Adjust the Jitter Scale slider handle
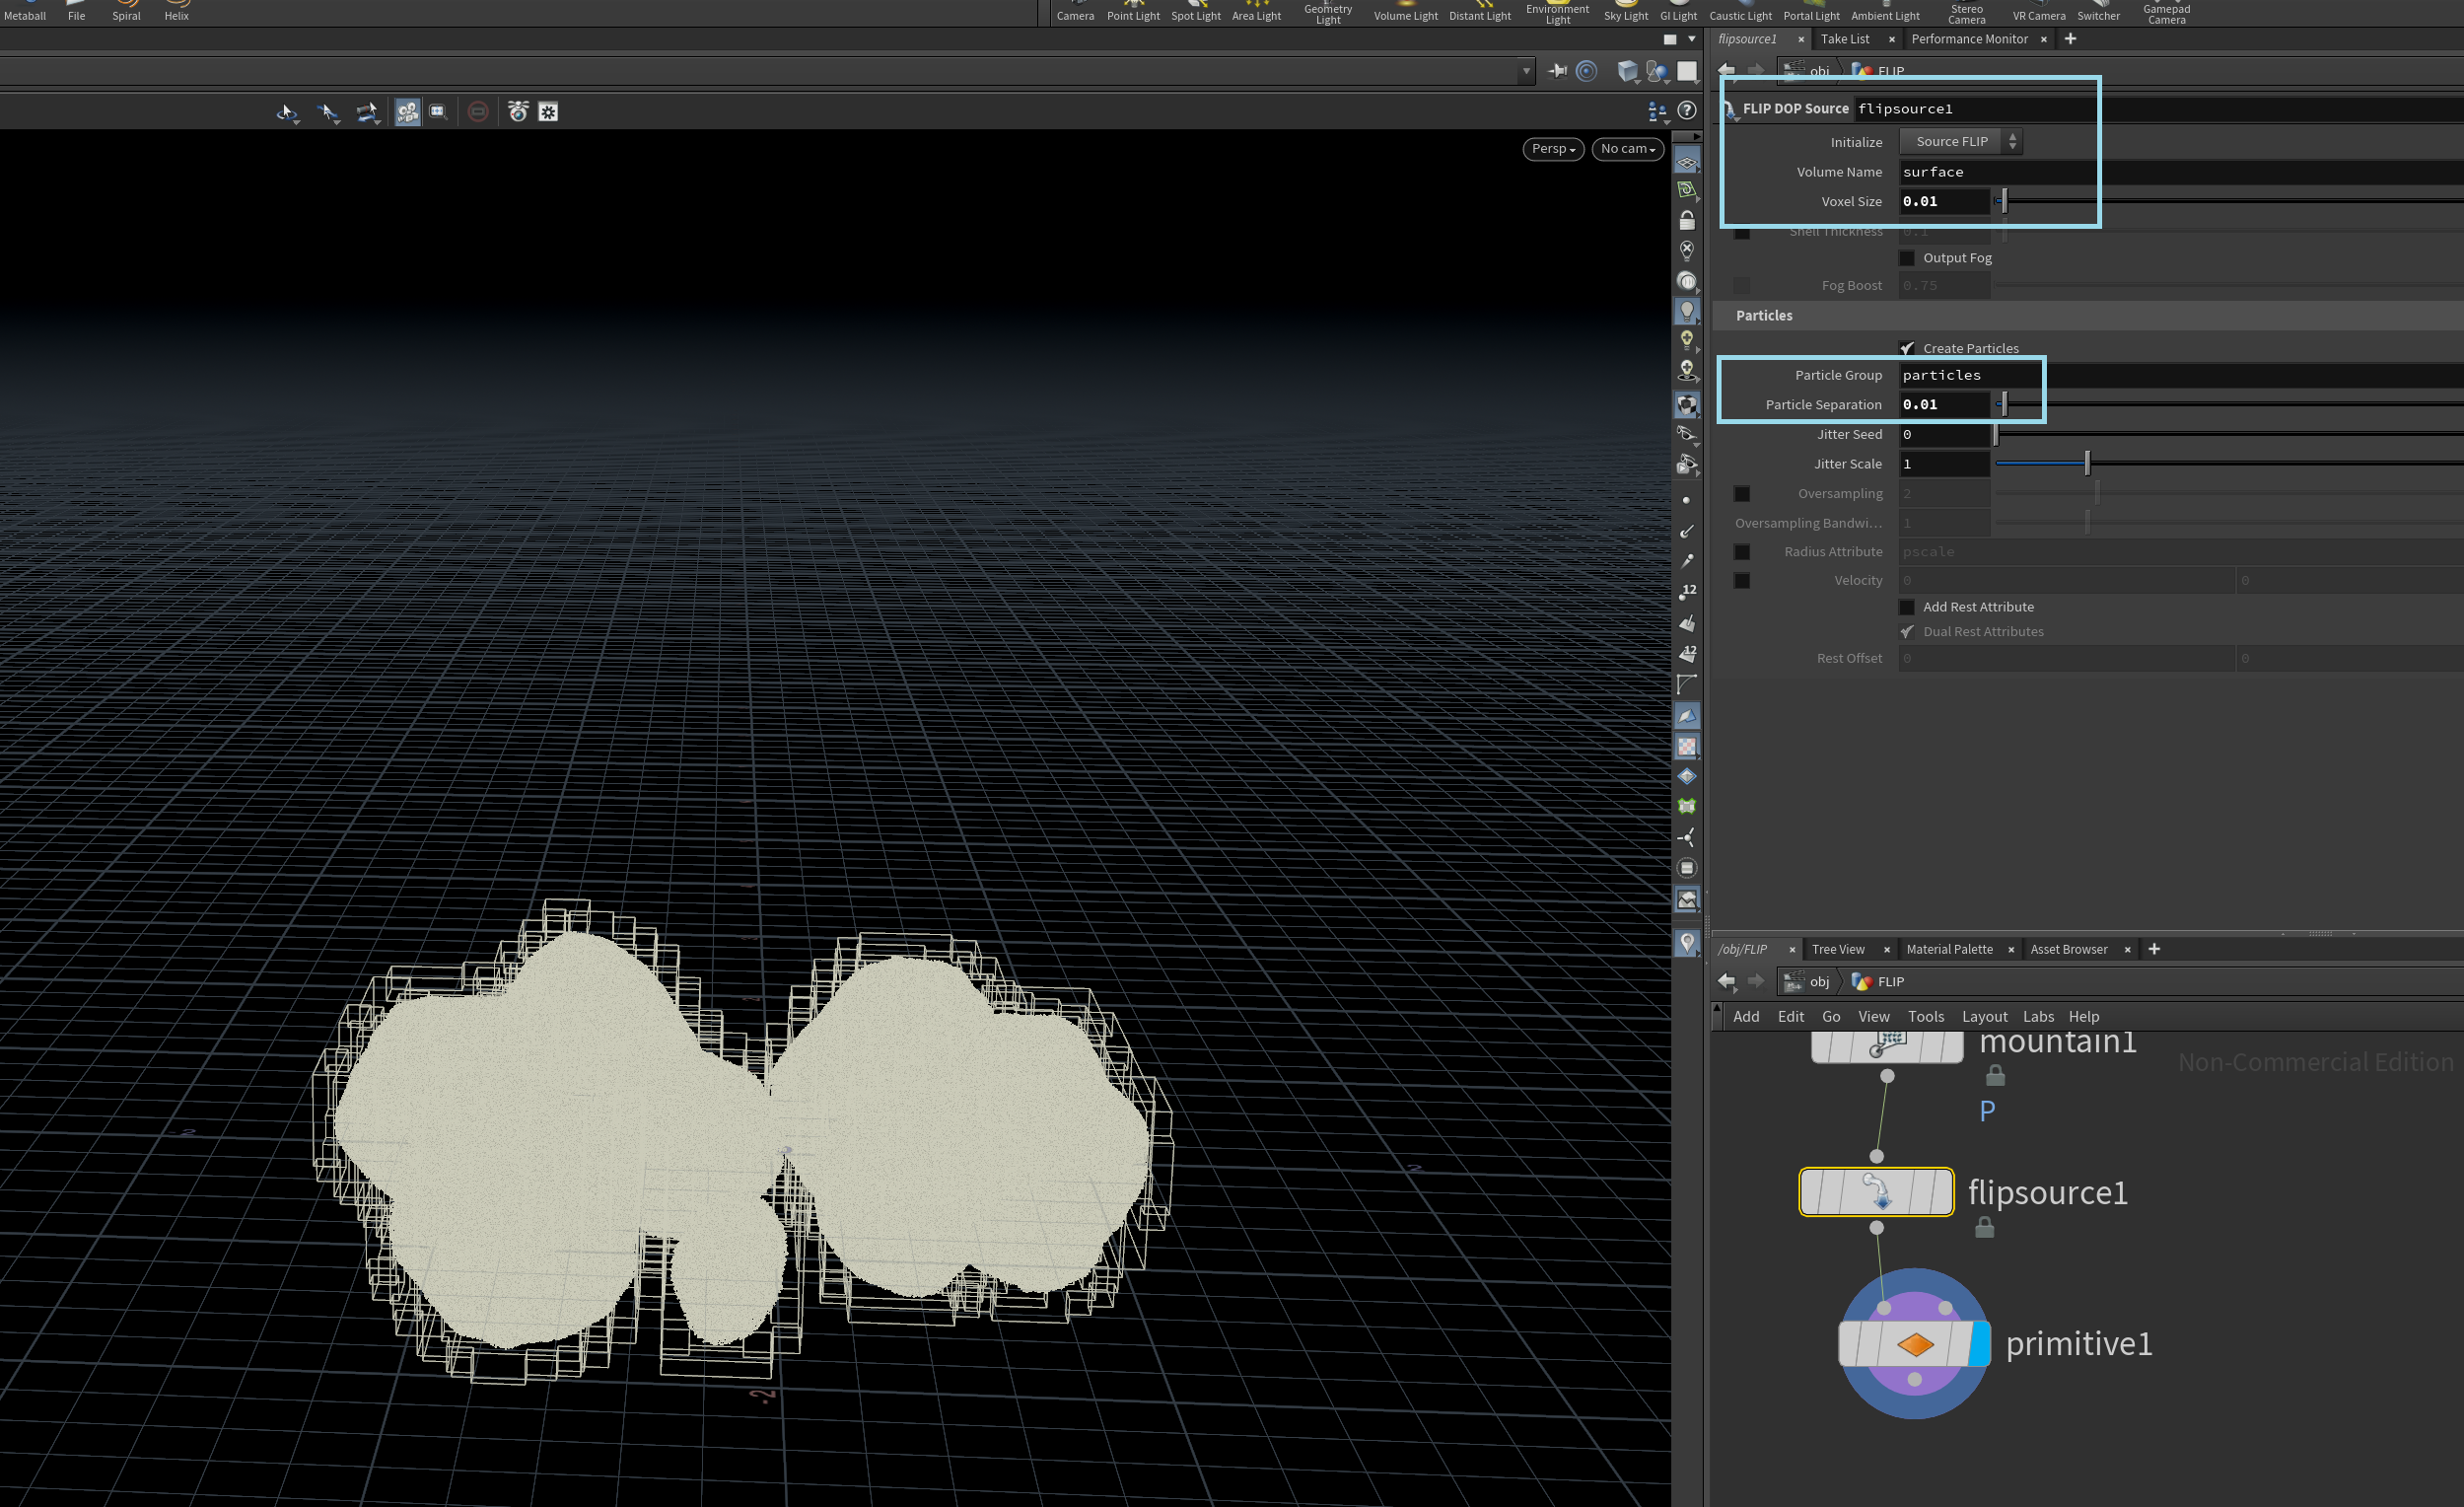The height and width of the screenshot is (1507, 2464). tap(2087, 464)
